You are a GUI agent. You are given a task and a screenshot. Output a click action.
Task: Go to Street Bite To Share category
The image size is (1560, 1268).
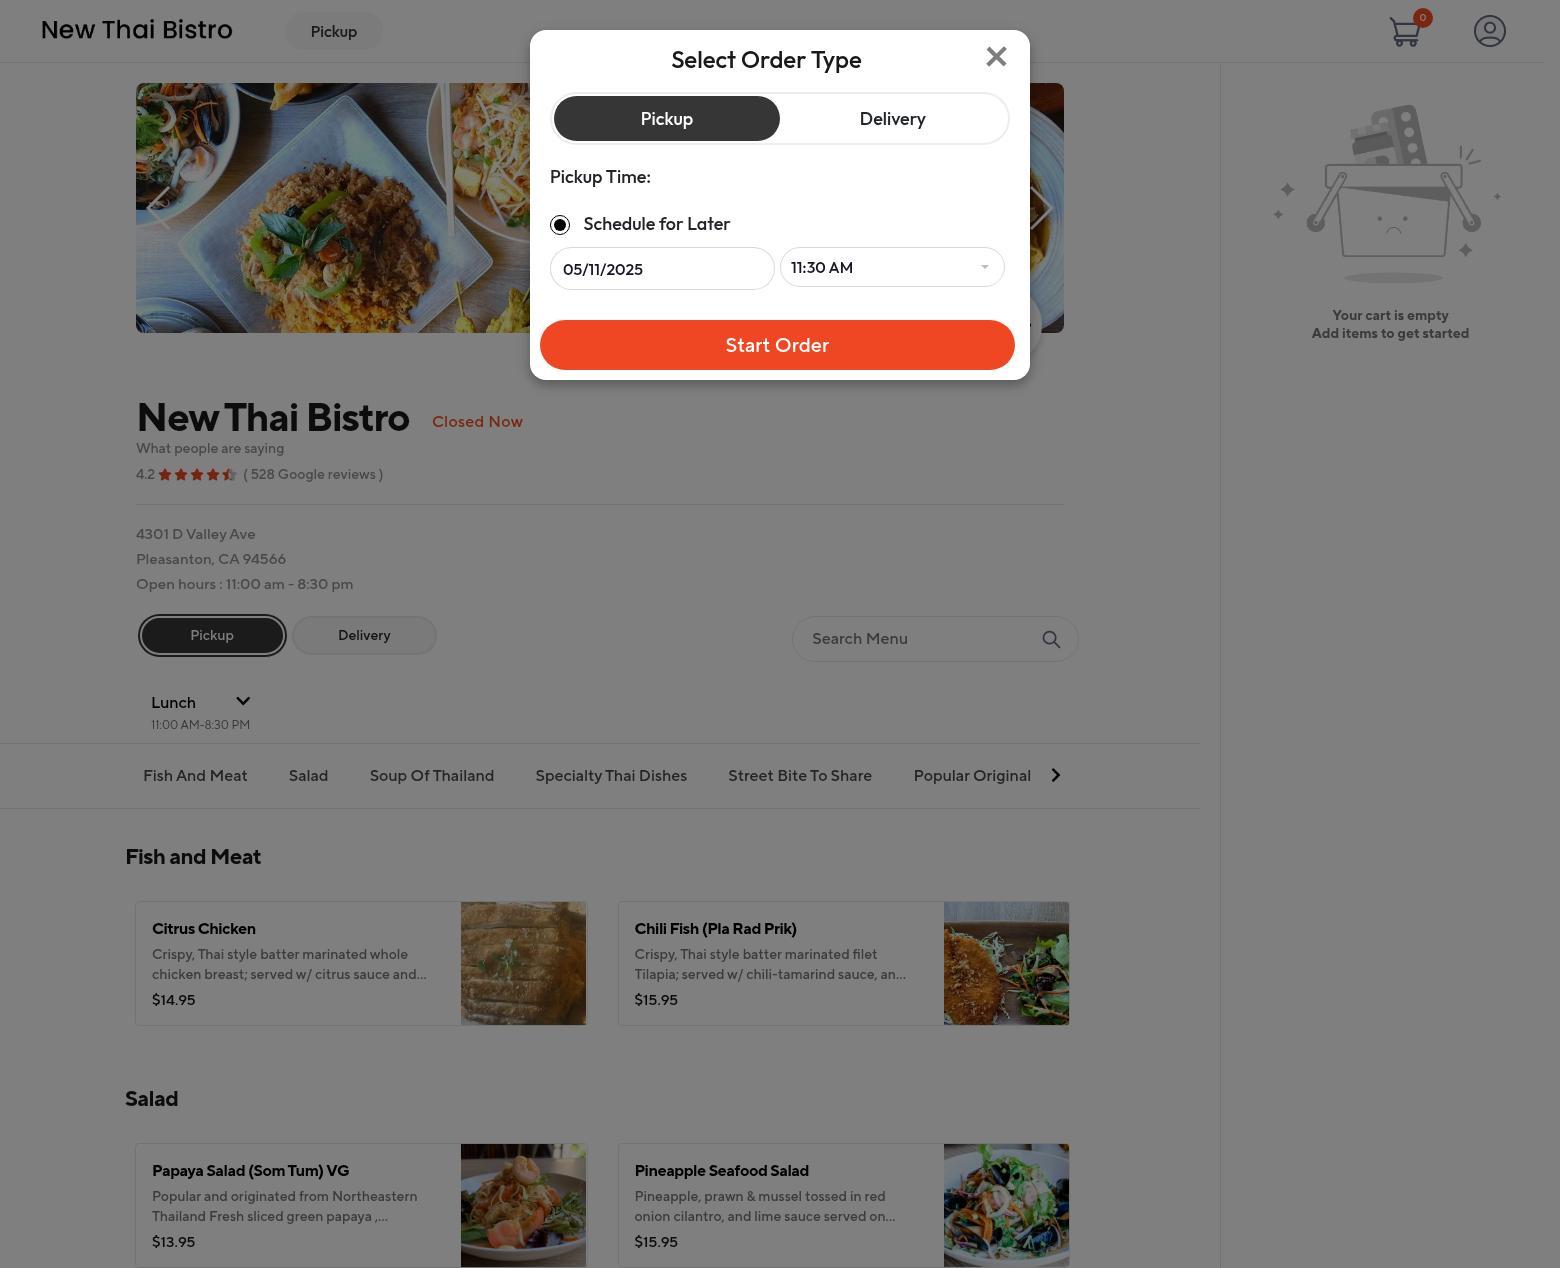pyautogui.click(x=800, y=776)
